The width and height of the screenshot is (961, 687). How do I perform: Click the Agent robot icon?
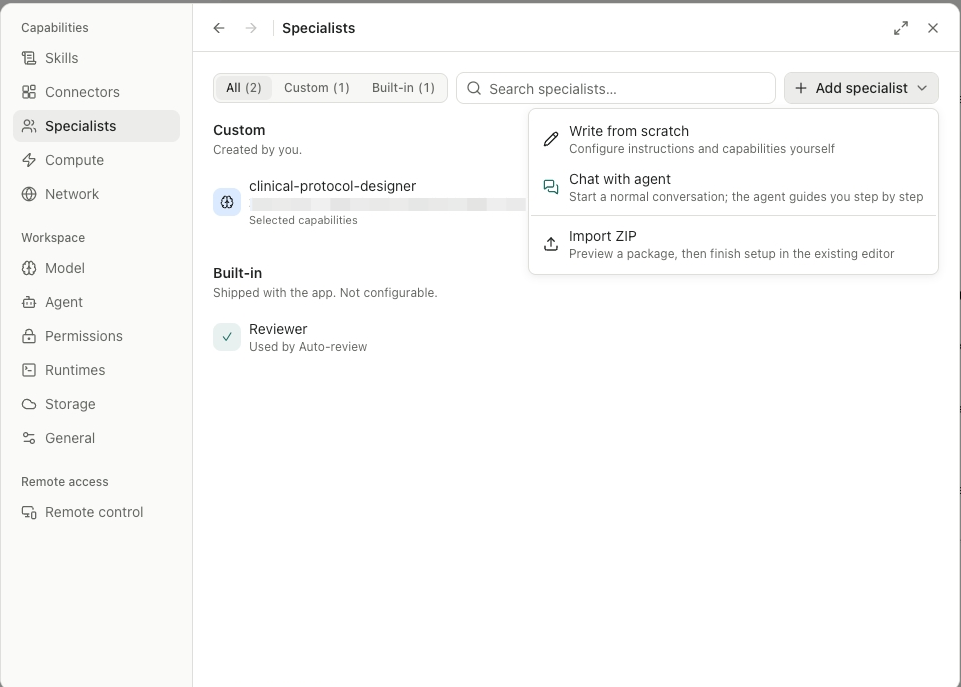pyautogui.click(x=29, y=302)
